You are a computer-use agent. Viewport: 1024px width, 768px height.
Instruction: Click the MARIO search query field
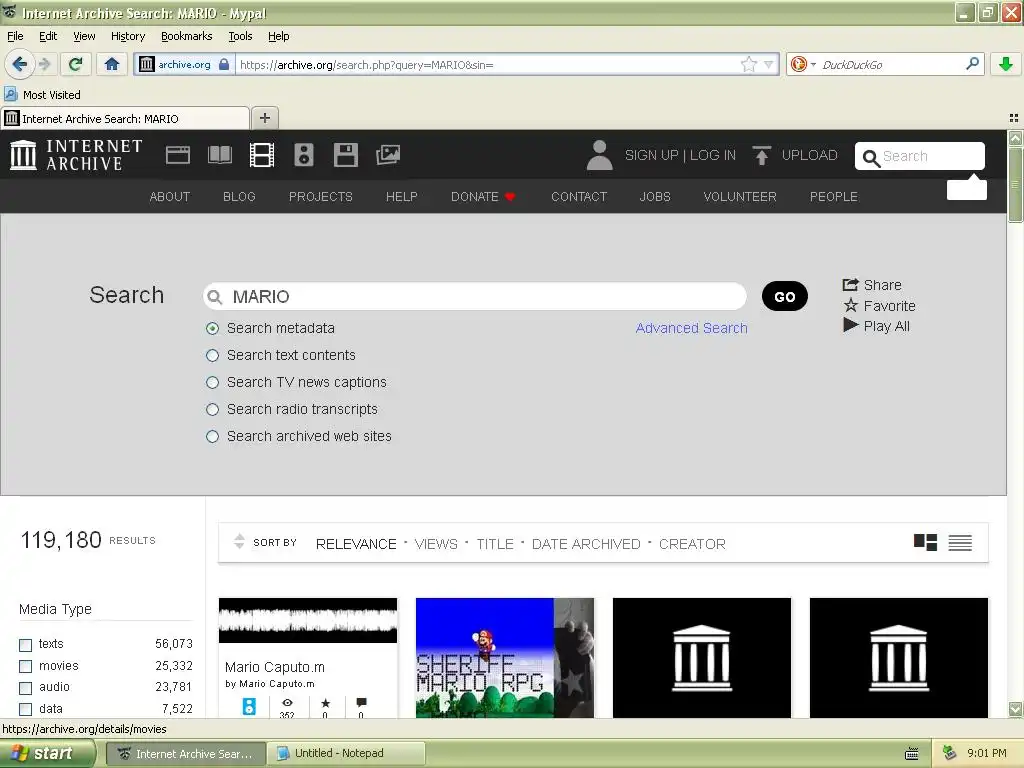pos(475,296)
